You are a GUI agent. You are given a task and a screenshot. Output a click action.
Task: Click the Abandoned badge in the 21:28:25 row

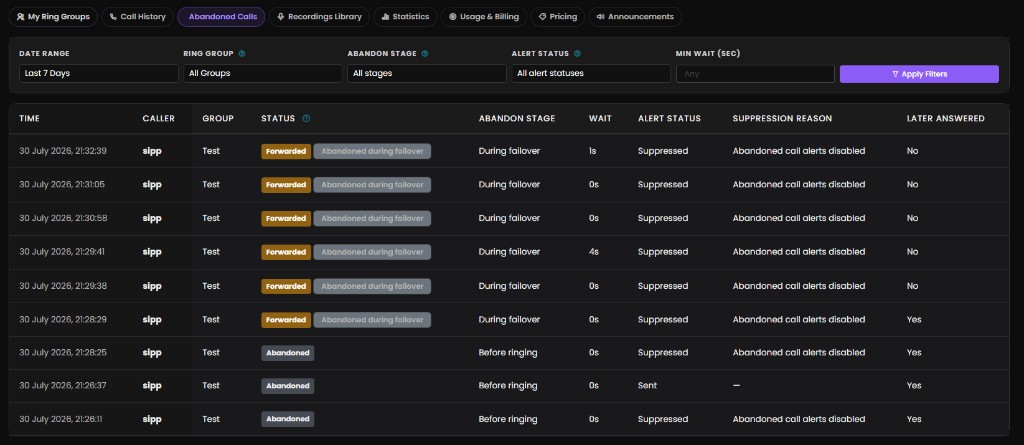tap(288, 353)
